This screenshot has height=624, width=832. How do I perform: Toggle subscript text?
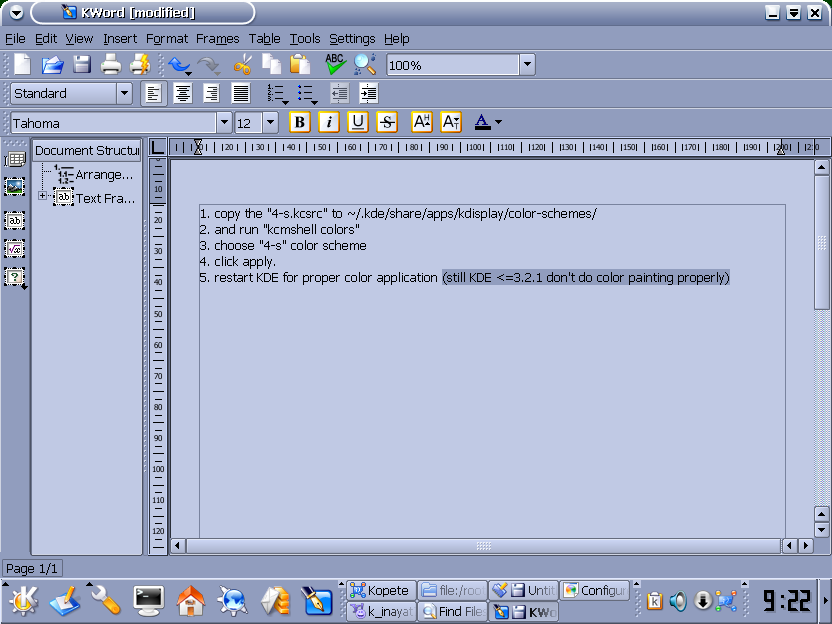450,123
